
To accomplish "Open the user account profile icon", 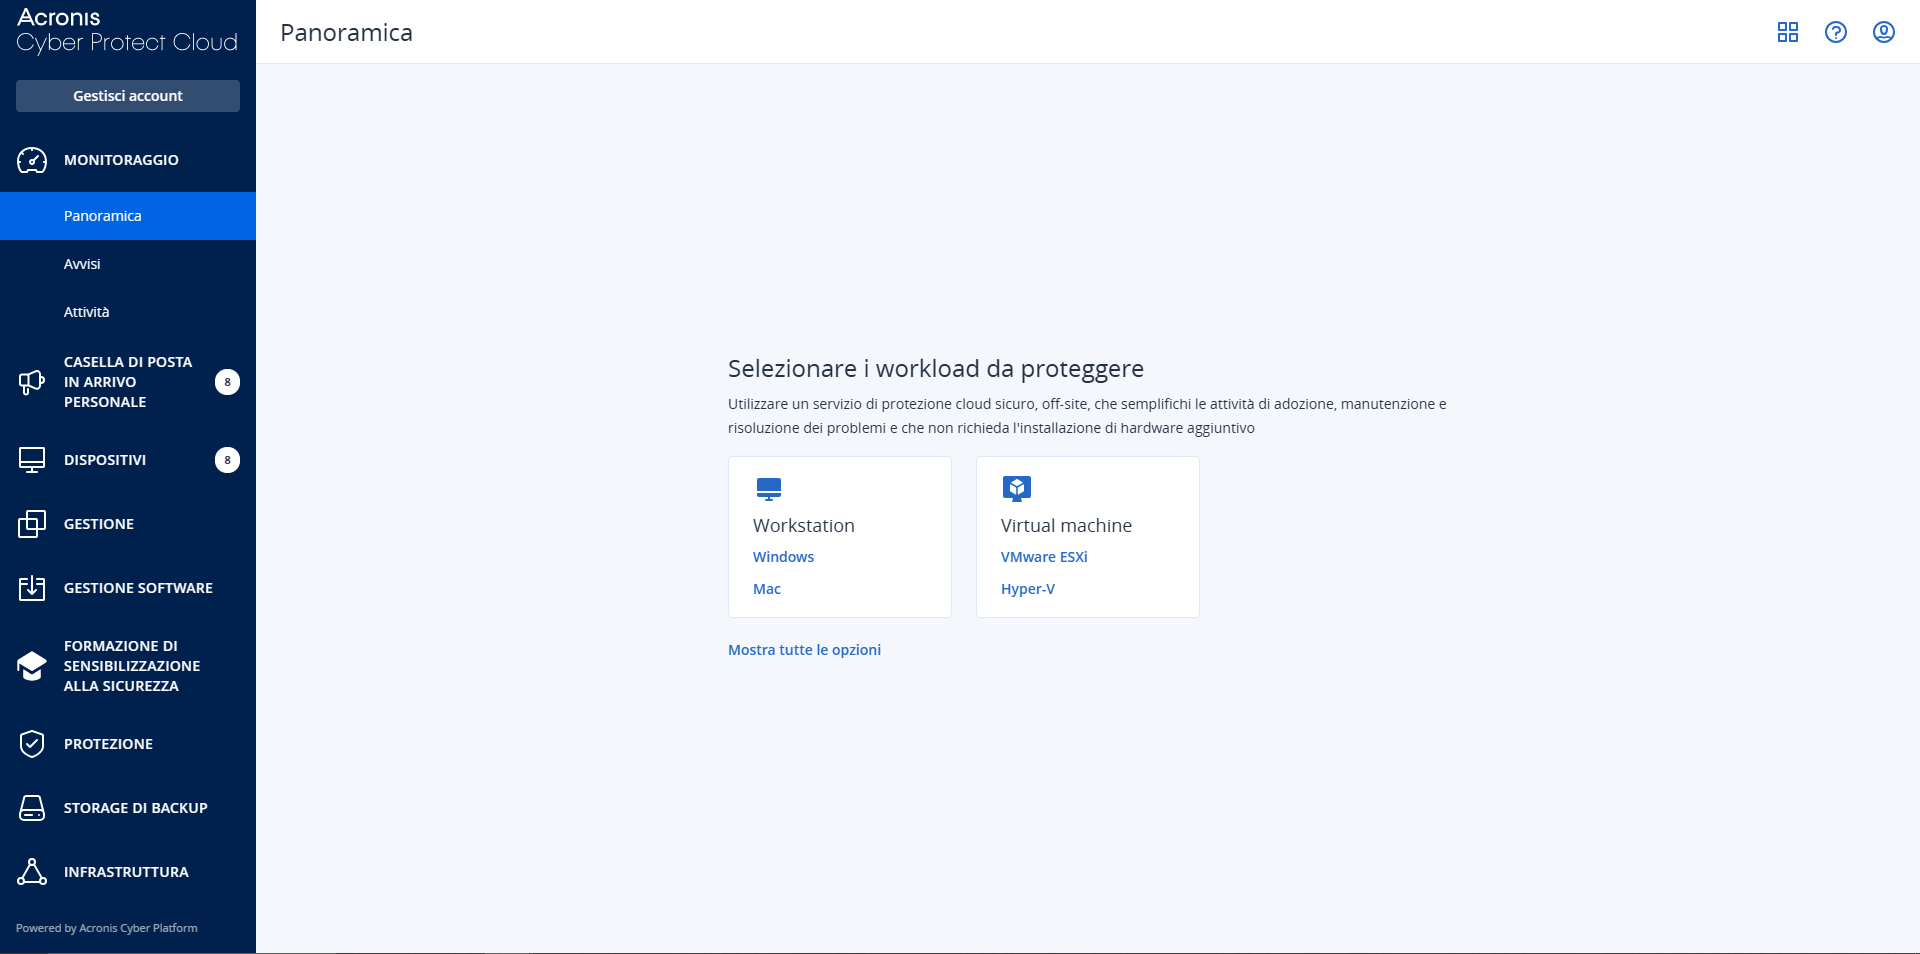I will 1884,32.
